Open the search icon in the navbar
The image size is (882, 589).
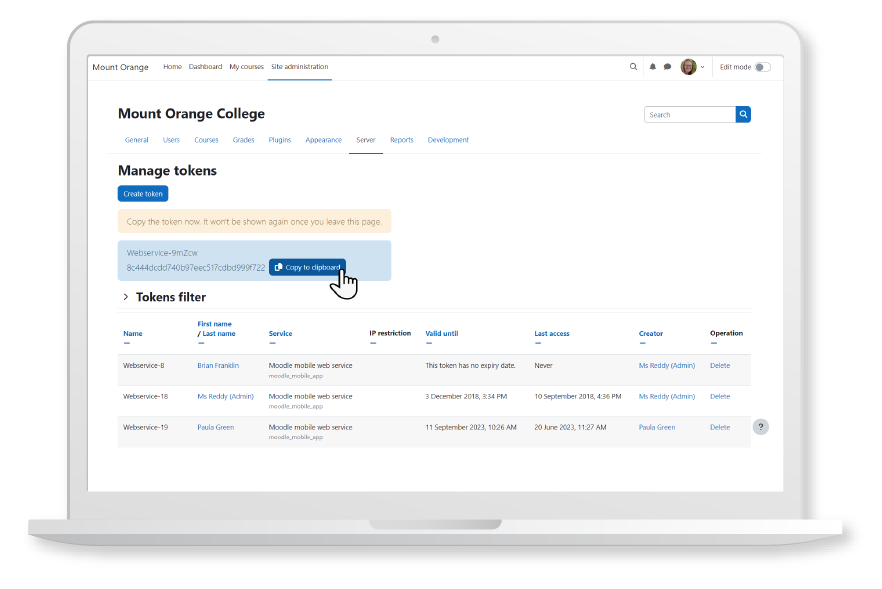[x=633, y=66]
